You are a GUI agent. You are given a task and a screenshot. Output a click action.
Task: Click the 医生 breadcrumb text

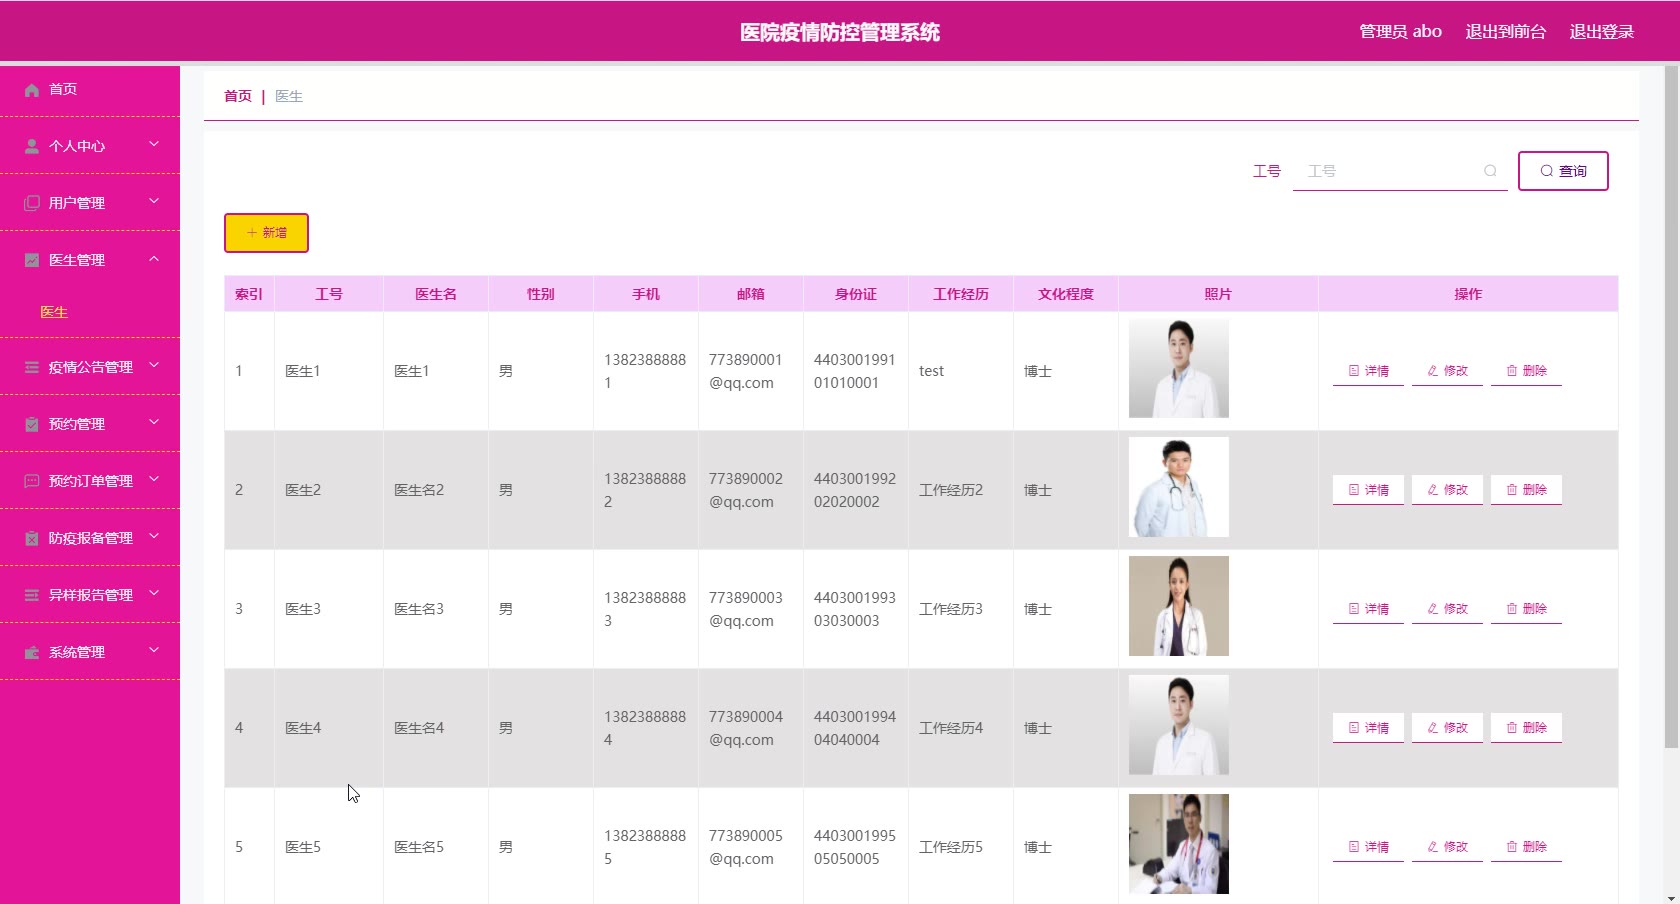click(289, 96)
